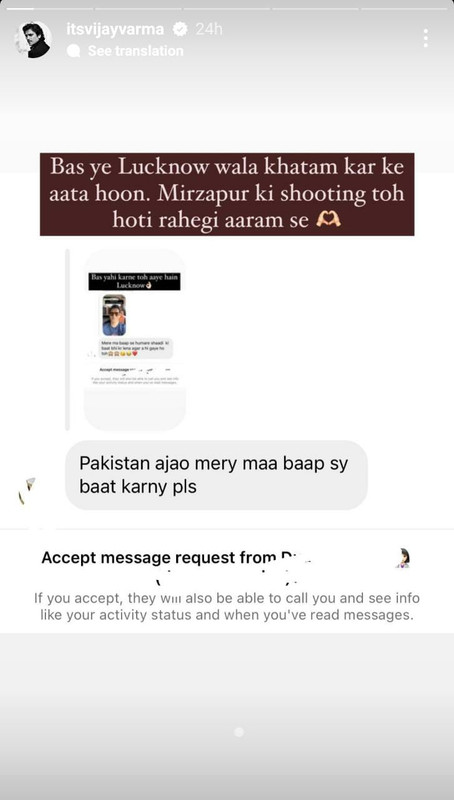Click the 24h timestamp label
Viewport: 454px width, 800px height.
click(x=209, y=30)
